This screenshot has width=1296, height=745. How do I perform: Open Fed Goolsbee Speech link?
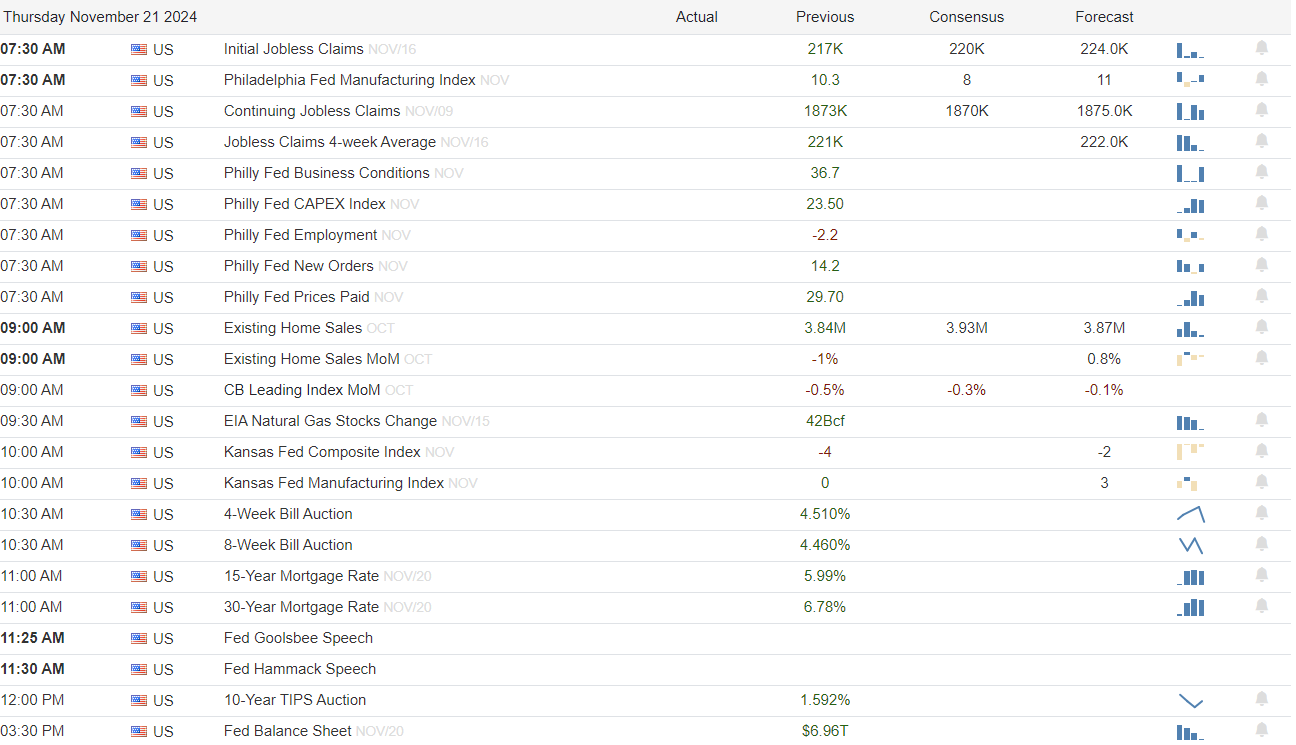(298, 638)
